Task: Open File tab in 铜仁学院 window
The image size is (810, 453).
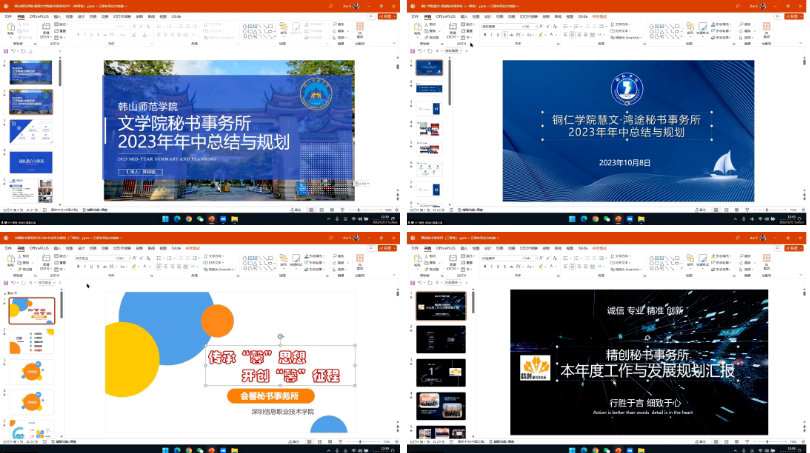Action: point(415,17)
